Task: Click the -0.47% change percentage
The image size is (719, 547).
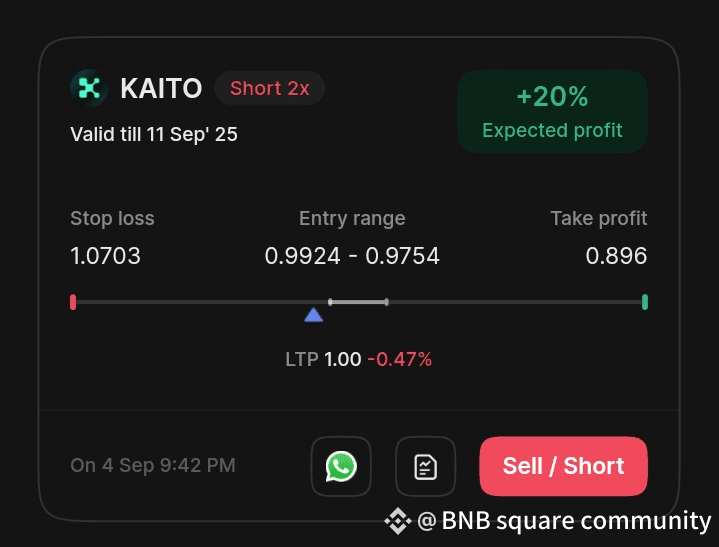Action: (400, 359)
